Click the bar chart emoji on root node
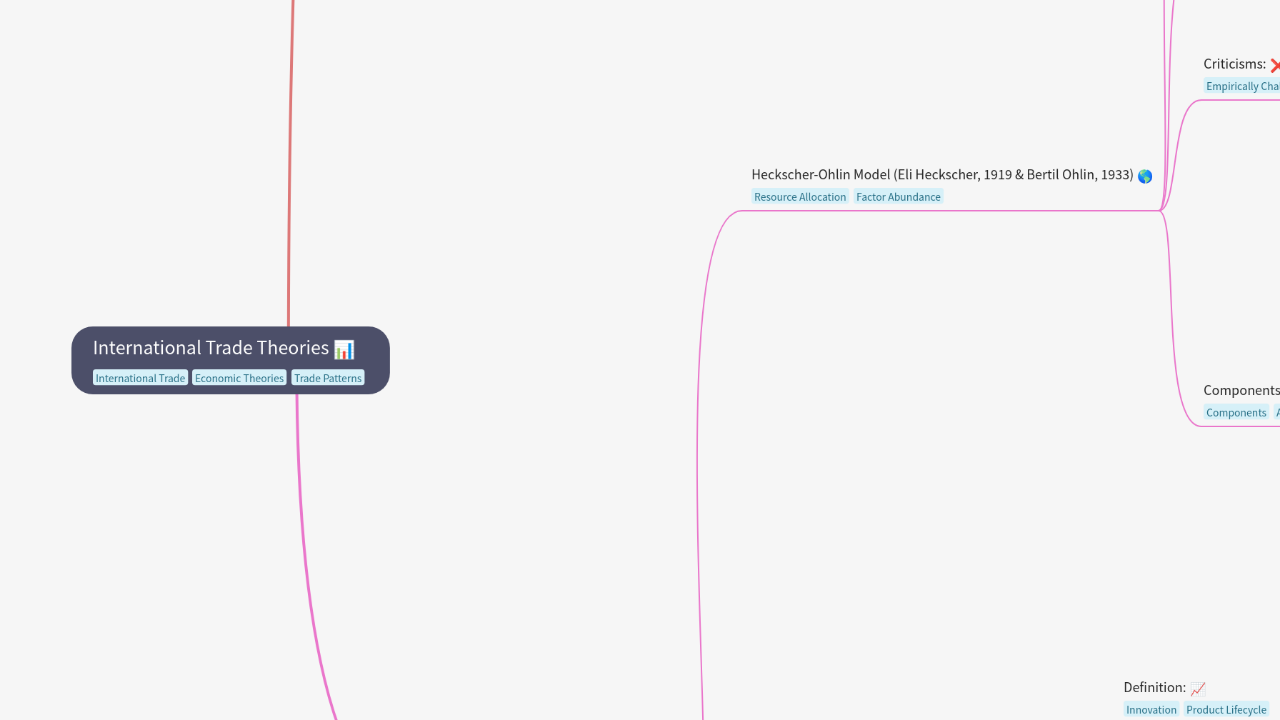The height and width of the screenshot is (720, 1280). coord(344,349)
